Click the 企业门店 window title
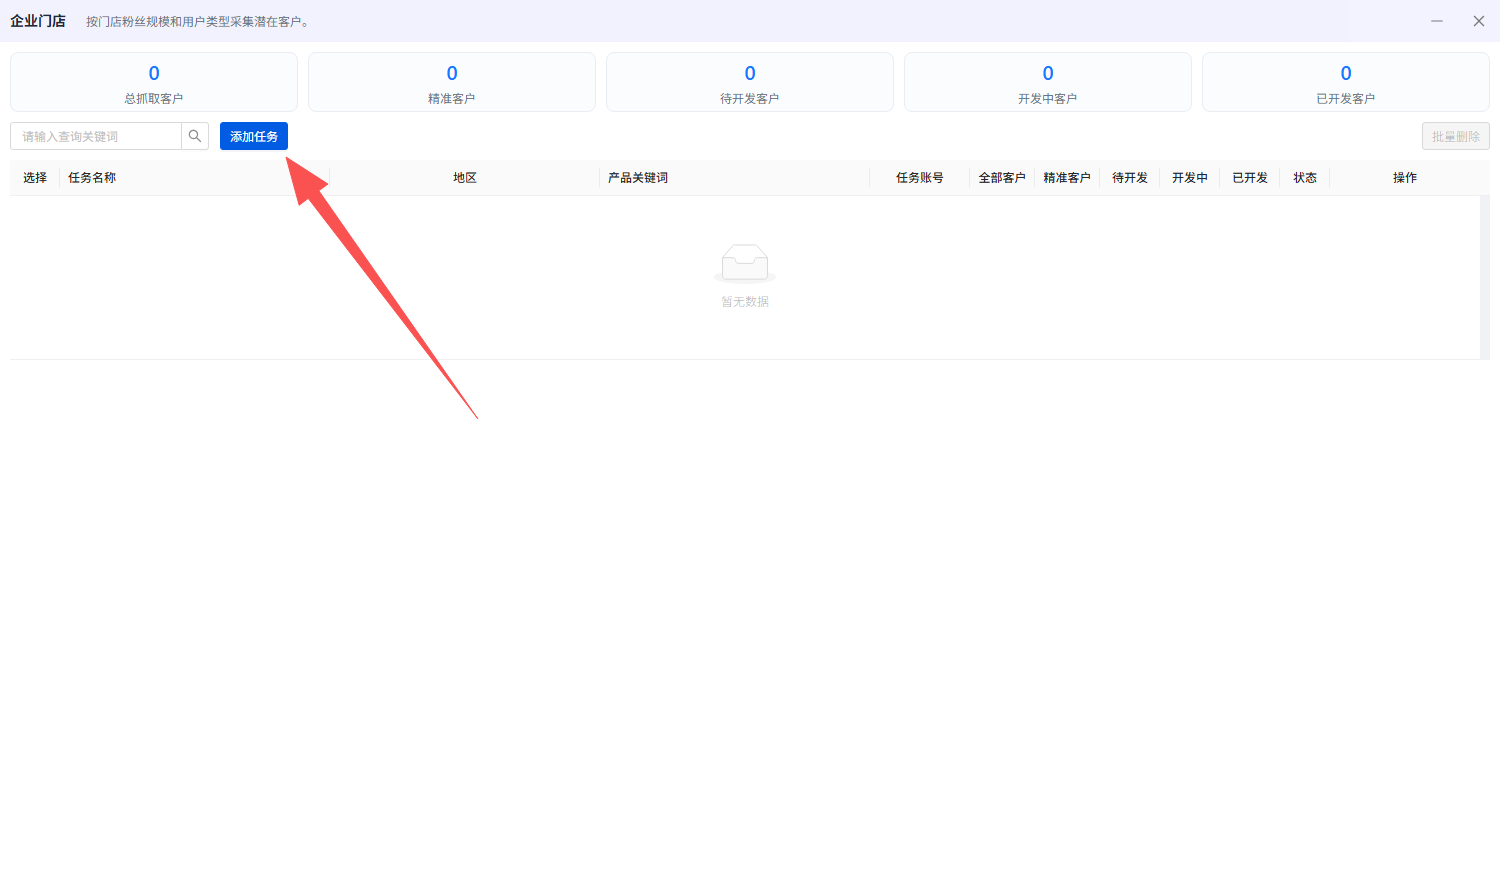1500x875 pixels. (x=38, y=21)
